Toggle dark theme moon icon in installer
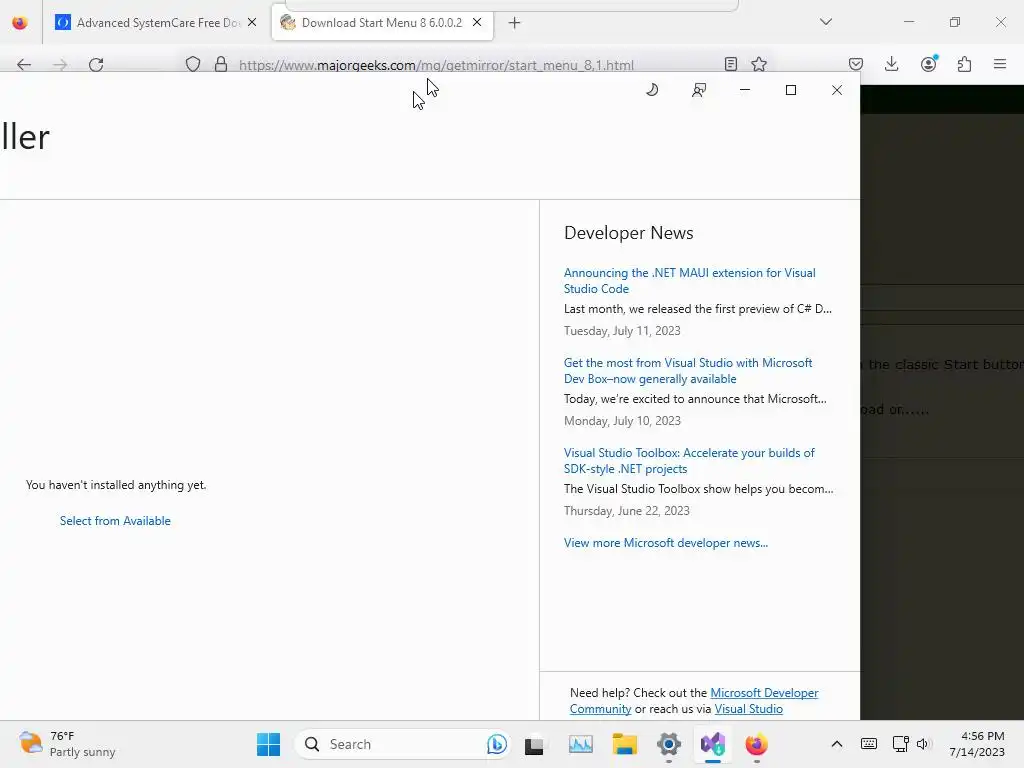Image resolution: width=1024 pixels, height=768 pixels. tap(652, 89)
